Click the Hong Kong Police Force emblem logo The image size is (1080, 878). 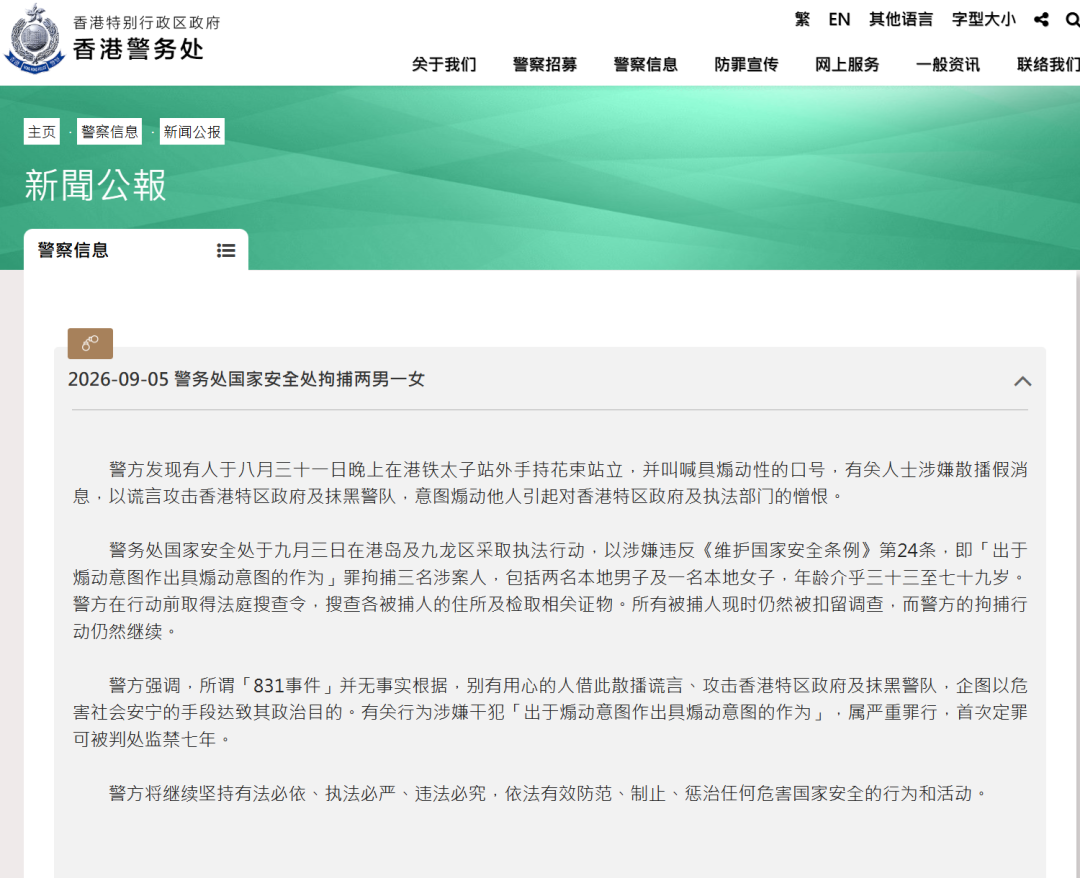(x=34, y=39)
